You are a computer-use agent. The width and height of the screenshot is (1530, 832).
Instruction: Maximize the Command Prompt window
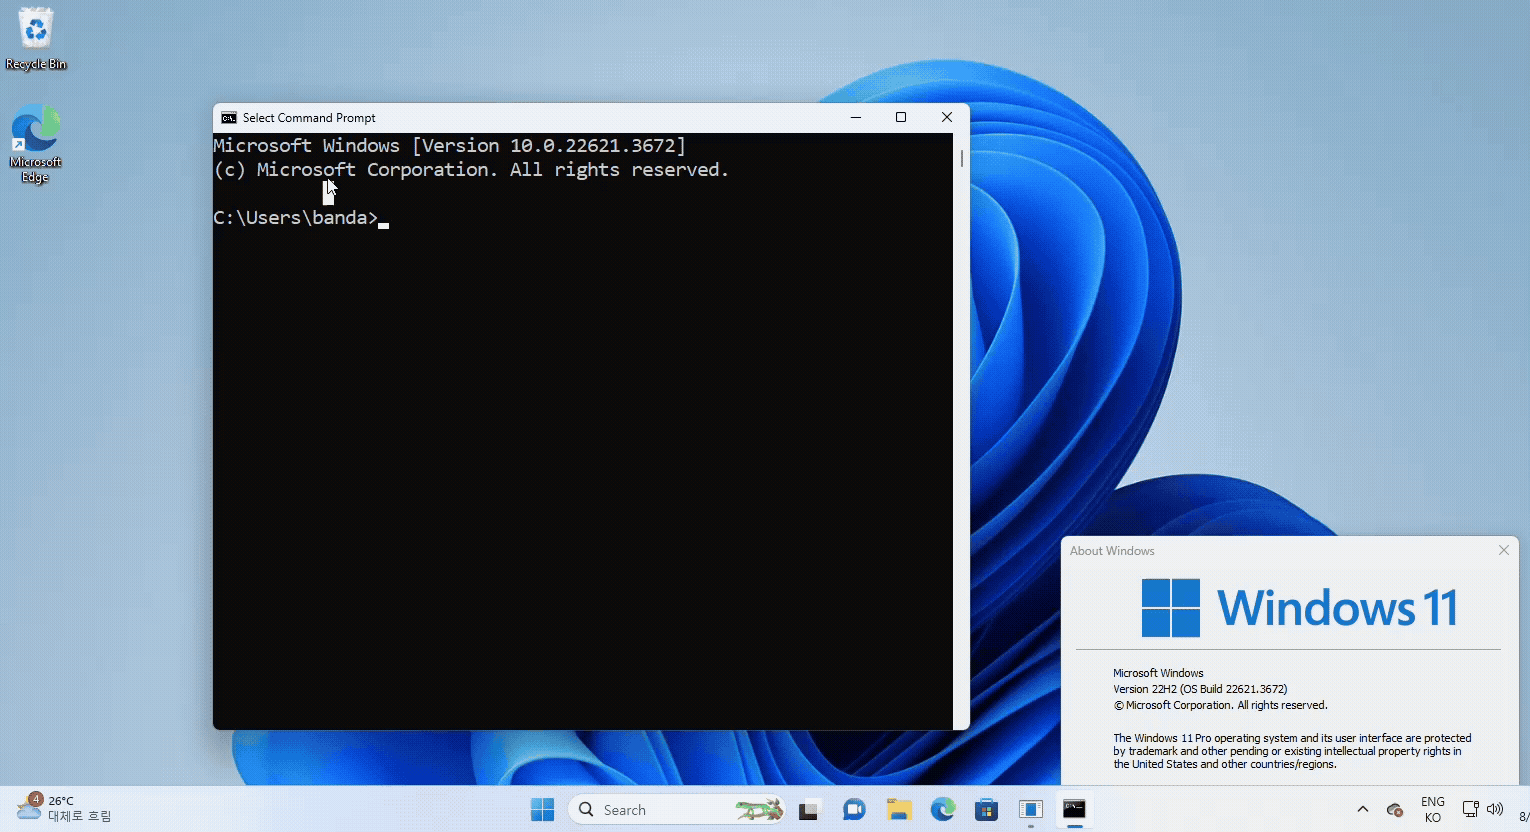(901, 118)
